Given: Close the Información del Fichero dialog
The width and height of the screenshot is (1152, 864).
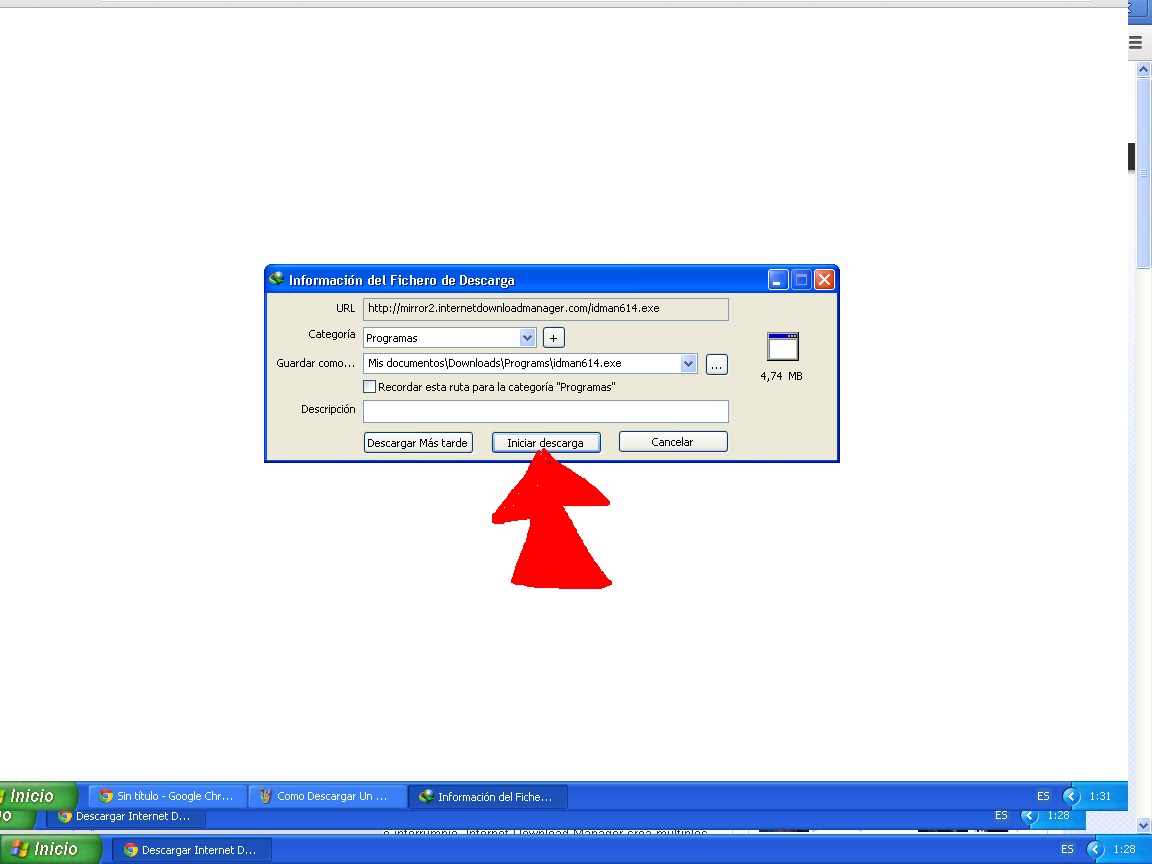Looking at the screenshot, I should click(825, 280).
